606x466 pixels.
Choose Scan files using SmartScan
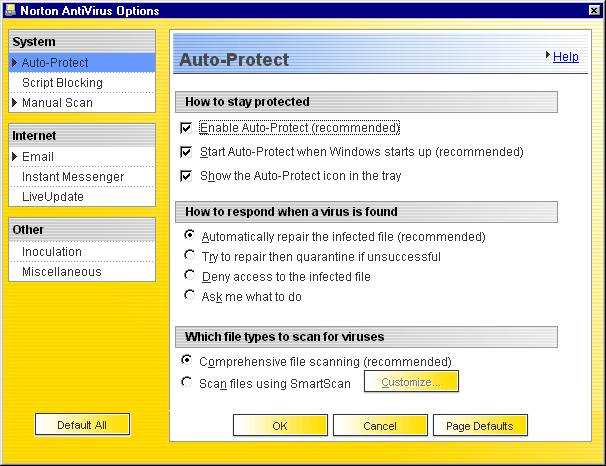point(186,382)
